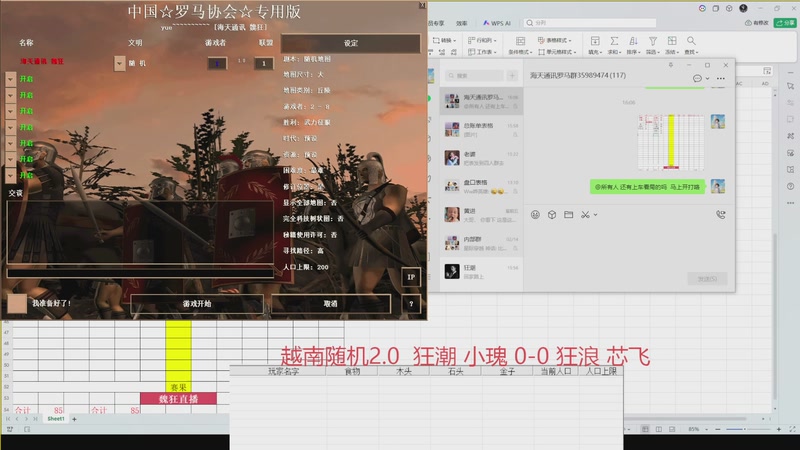Viewport: 800px width, 450px height.
Task: Click the WPS search box at top
Action: [x=590, y=23]
